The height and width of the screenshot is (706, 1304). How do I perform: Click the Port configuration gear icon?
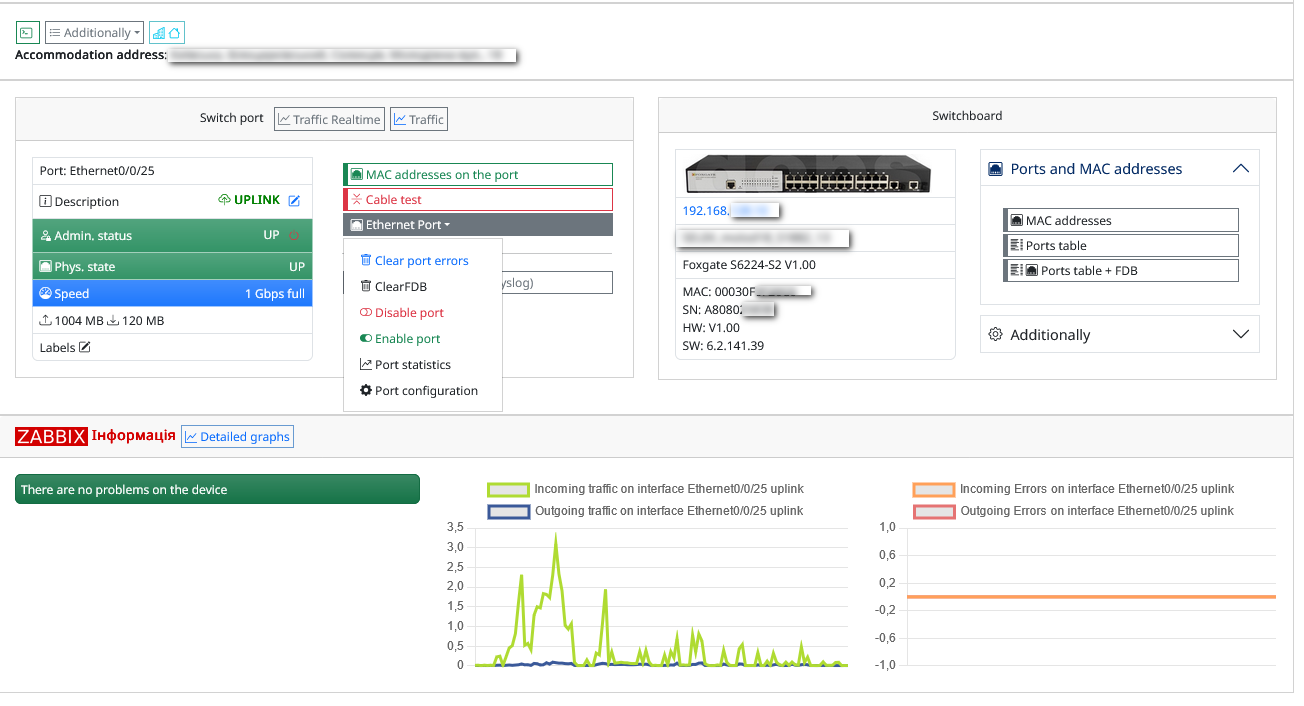tap(366, 391)
